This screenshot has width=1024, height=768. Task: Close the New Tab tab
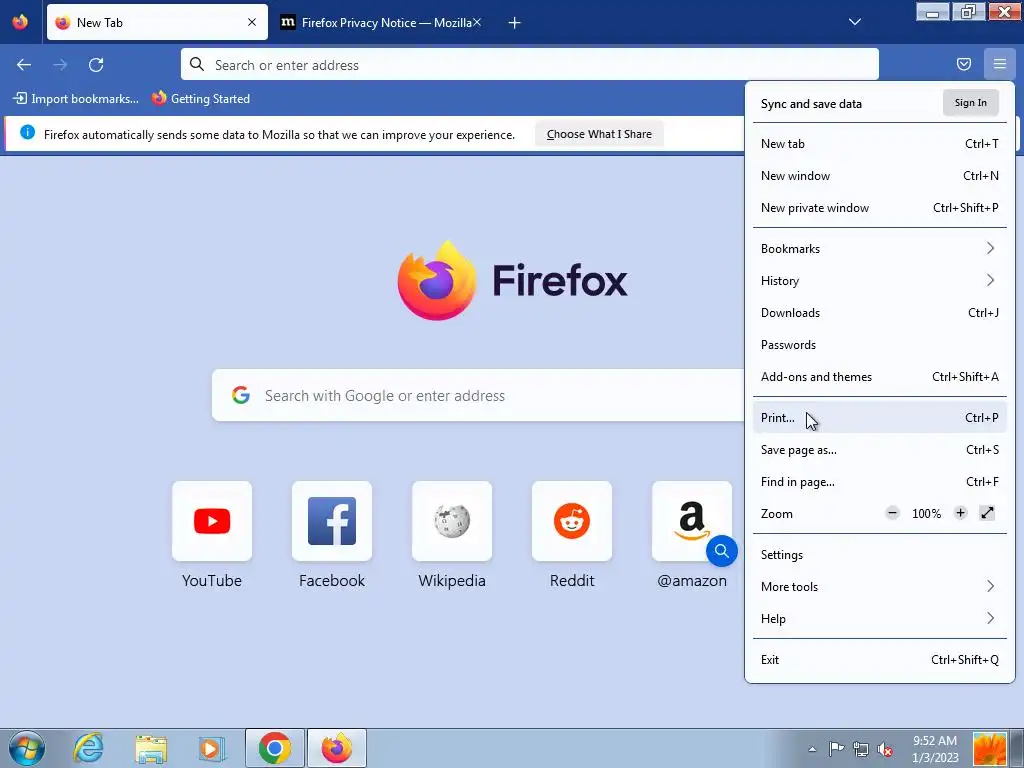[252, 22]
